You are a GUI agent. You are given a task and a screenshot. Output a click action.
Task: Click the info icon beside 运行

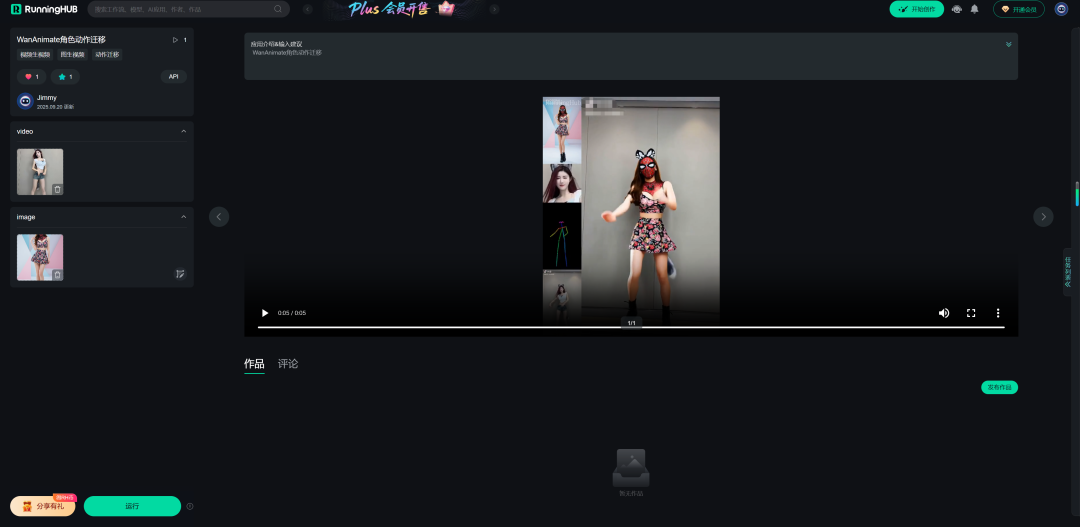(190, 506)
